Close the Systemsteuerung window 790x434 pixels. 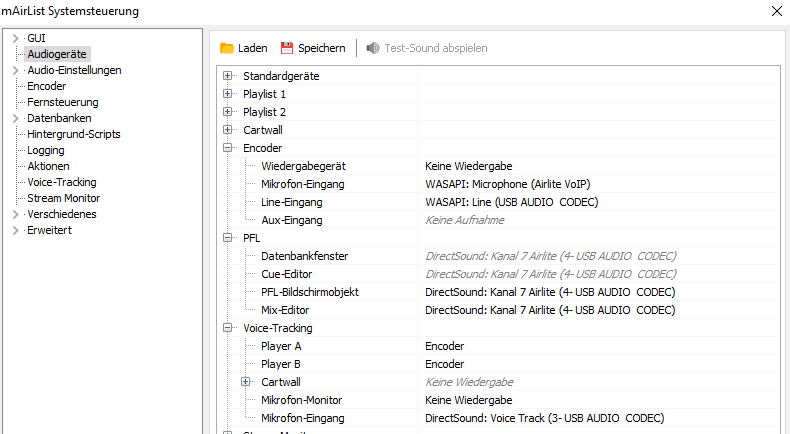point(777,11)
